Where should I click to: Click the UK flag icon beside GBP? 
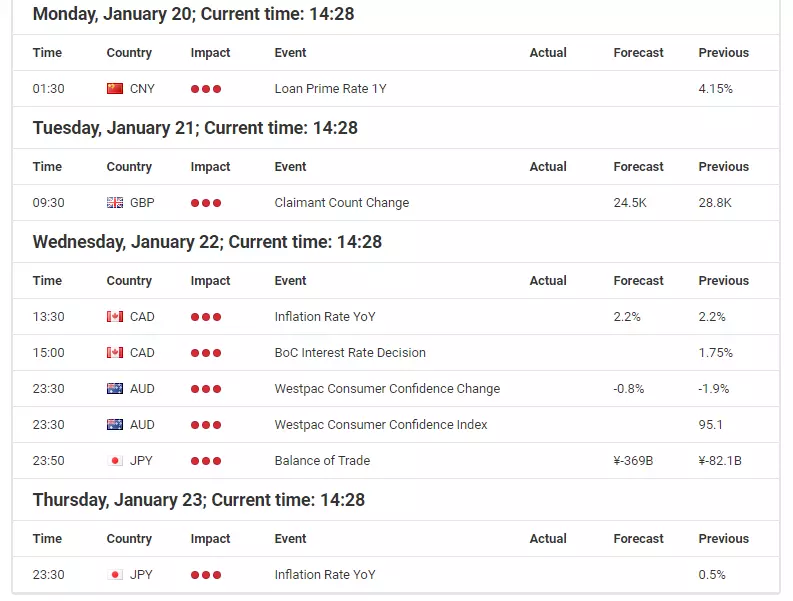click(x=115, y=203)
